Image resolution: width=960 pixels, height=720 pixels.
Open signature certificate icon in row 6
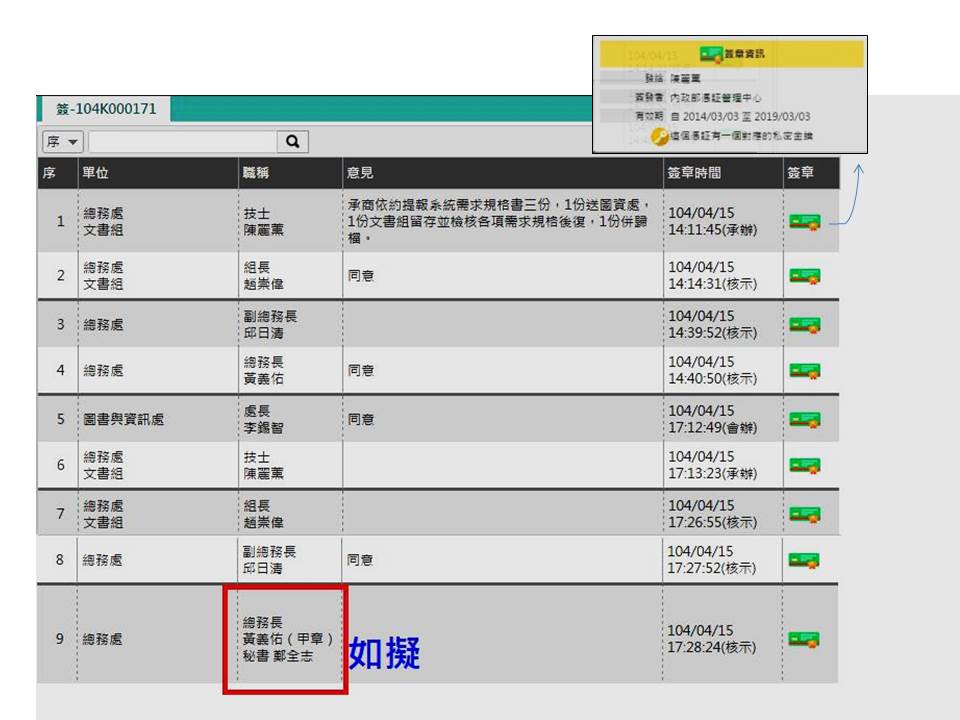(x=804, y=466)
